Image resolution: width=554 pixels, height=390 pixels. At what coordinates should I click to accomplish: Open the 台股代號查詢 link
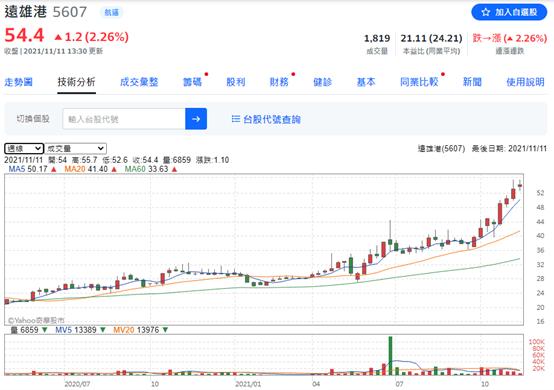(266, 119)
